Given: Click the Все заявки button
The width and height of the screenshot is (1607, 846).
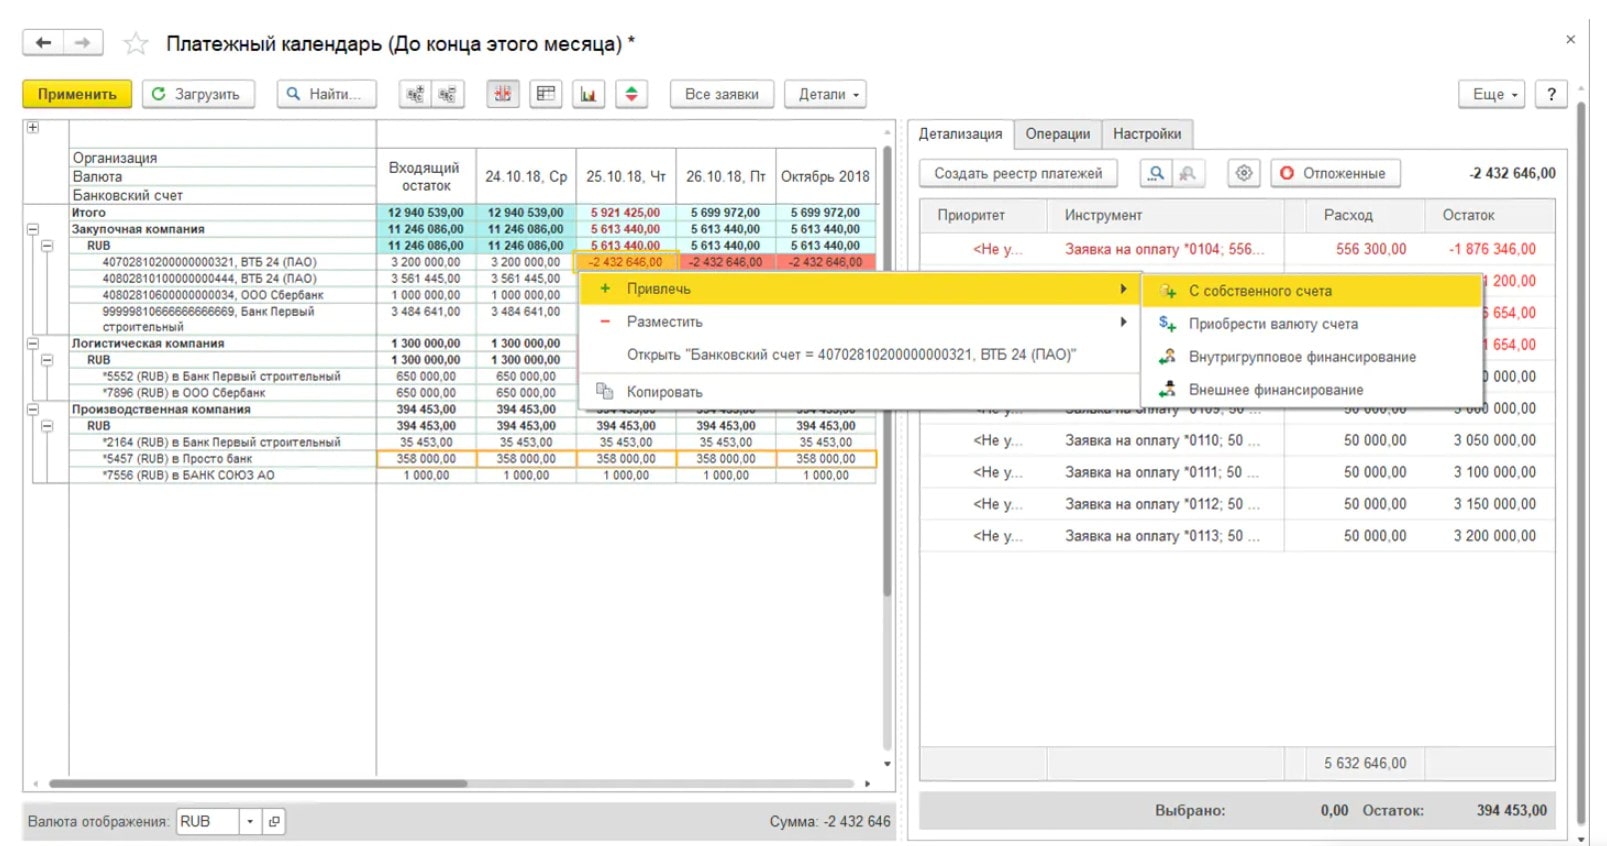Looking at the screenshot, I should click(x=722, y=94).
